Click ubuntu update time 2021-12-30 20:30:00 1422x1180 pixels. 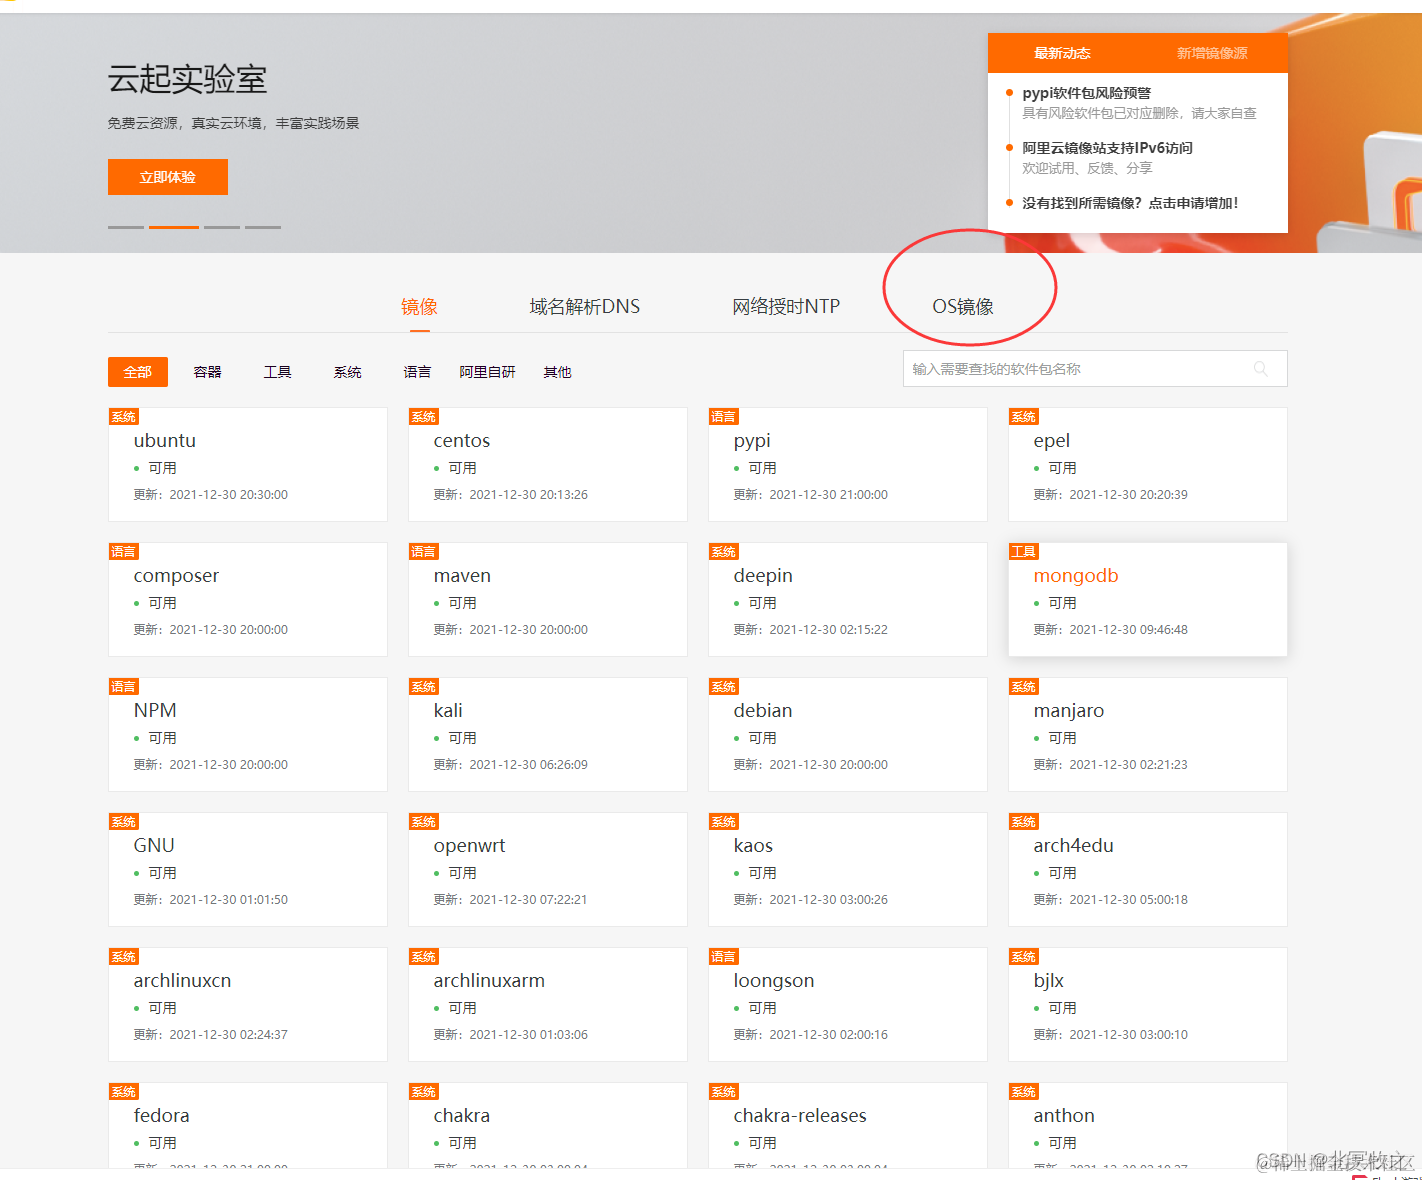[229, 495]
